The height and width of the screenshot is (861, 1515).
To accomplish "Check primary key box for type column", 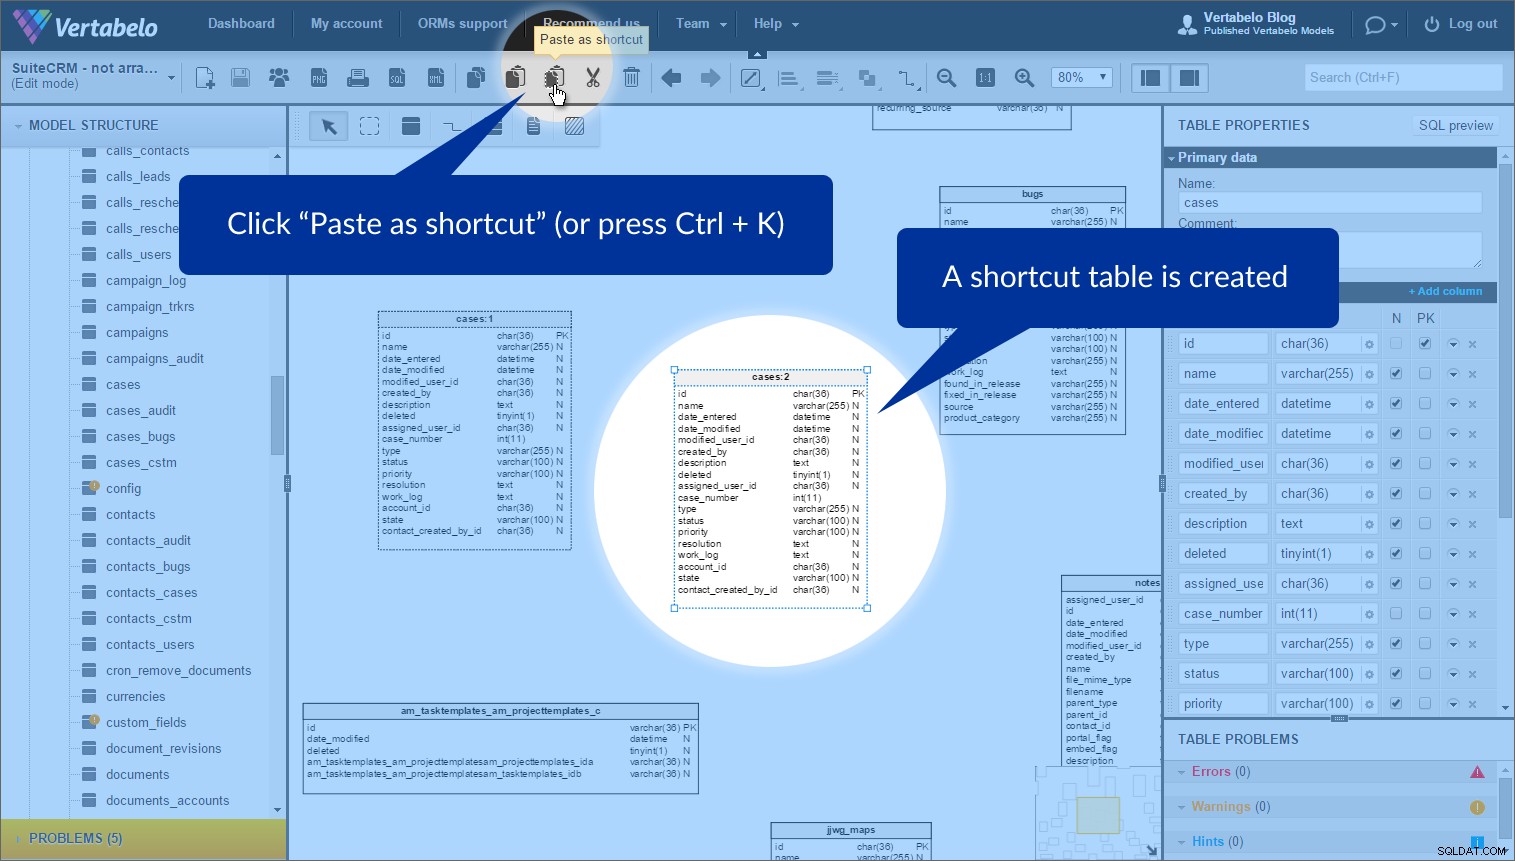I will [1425, 643].
